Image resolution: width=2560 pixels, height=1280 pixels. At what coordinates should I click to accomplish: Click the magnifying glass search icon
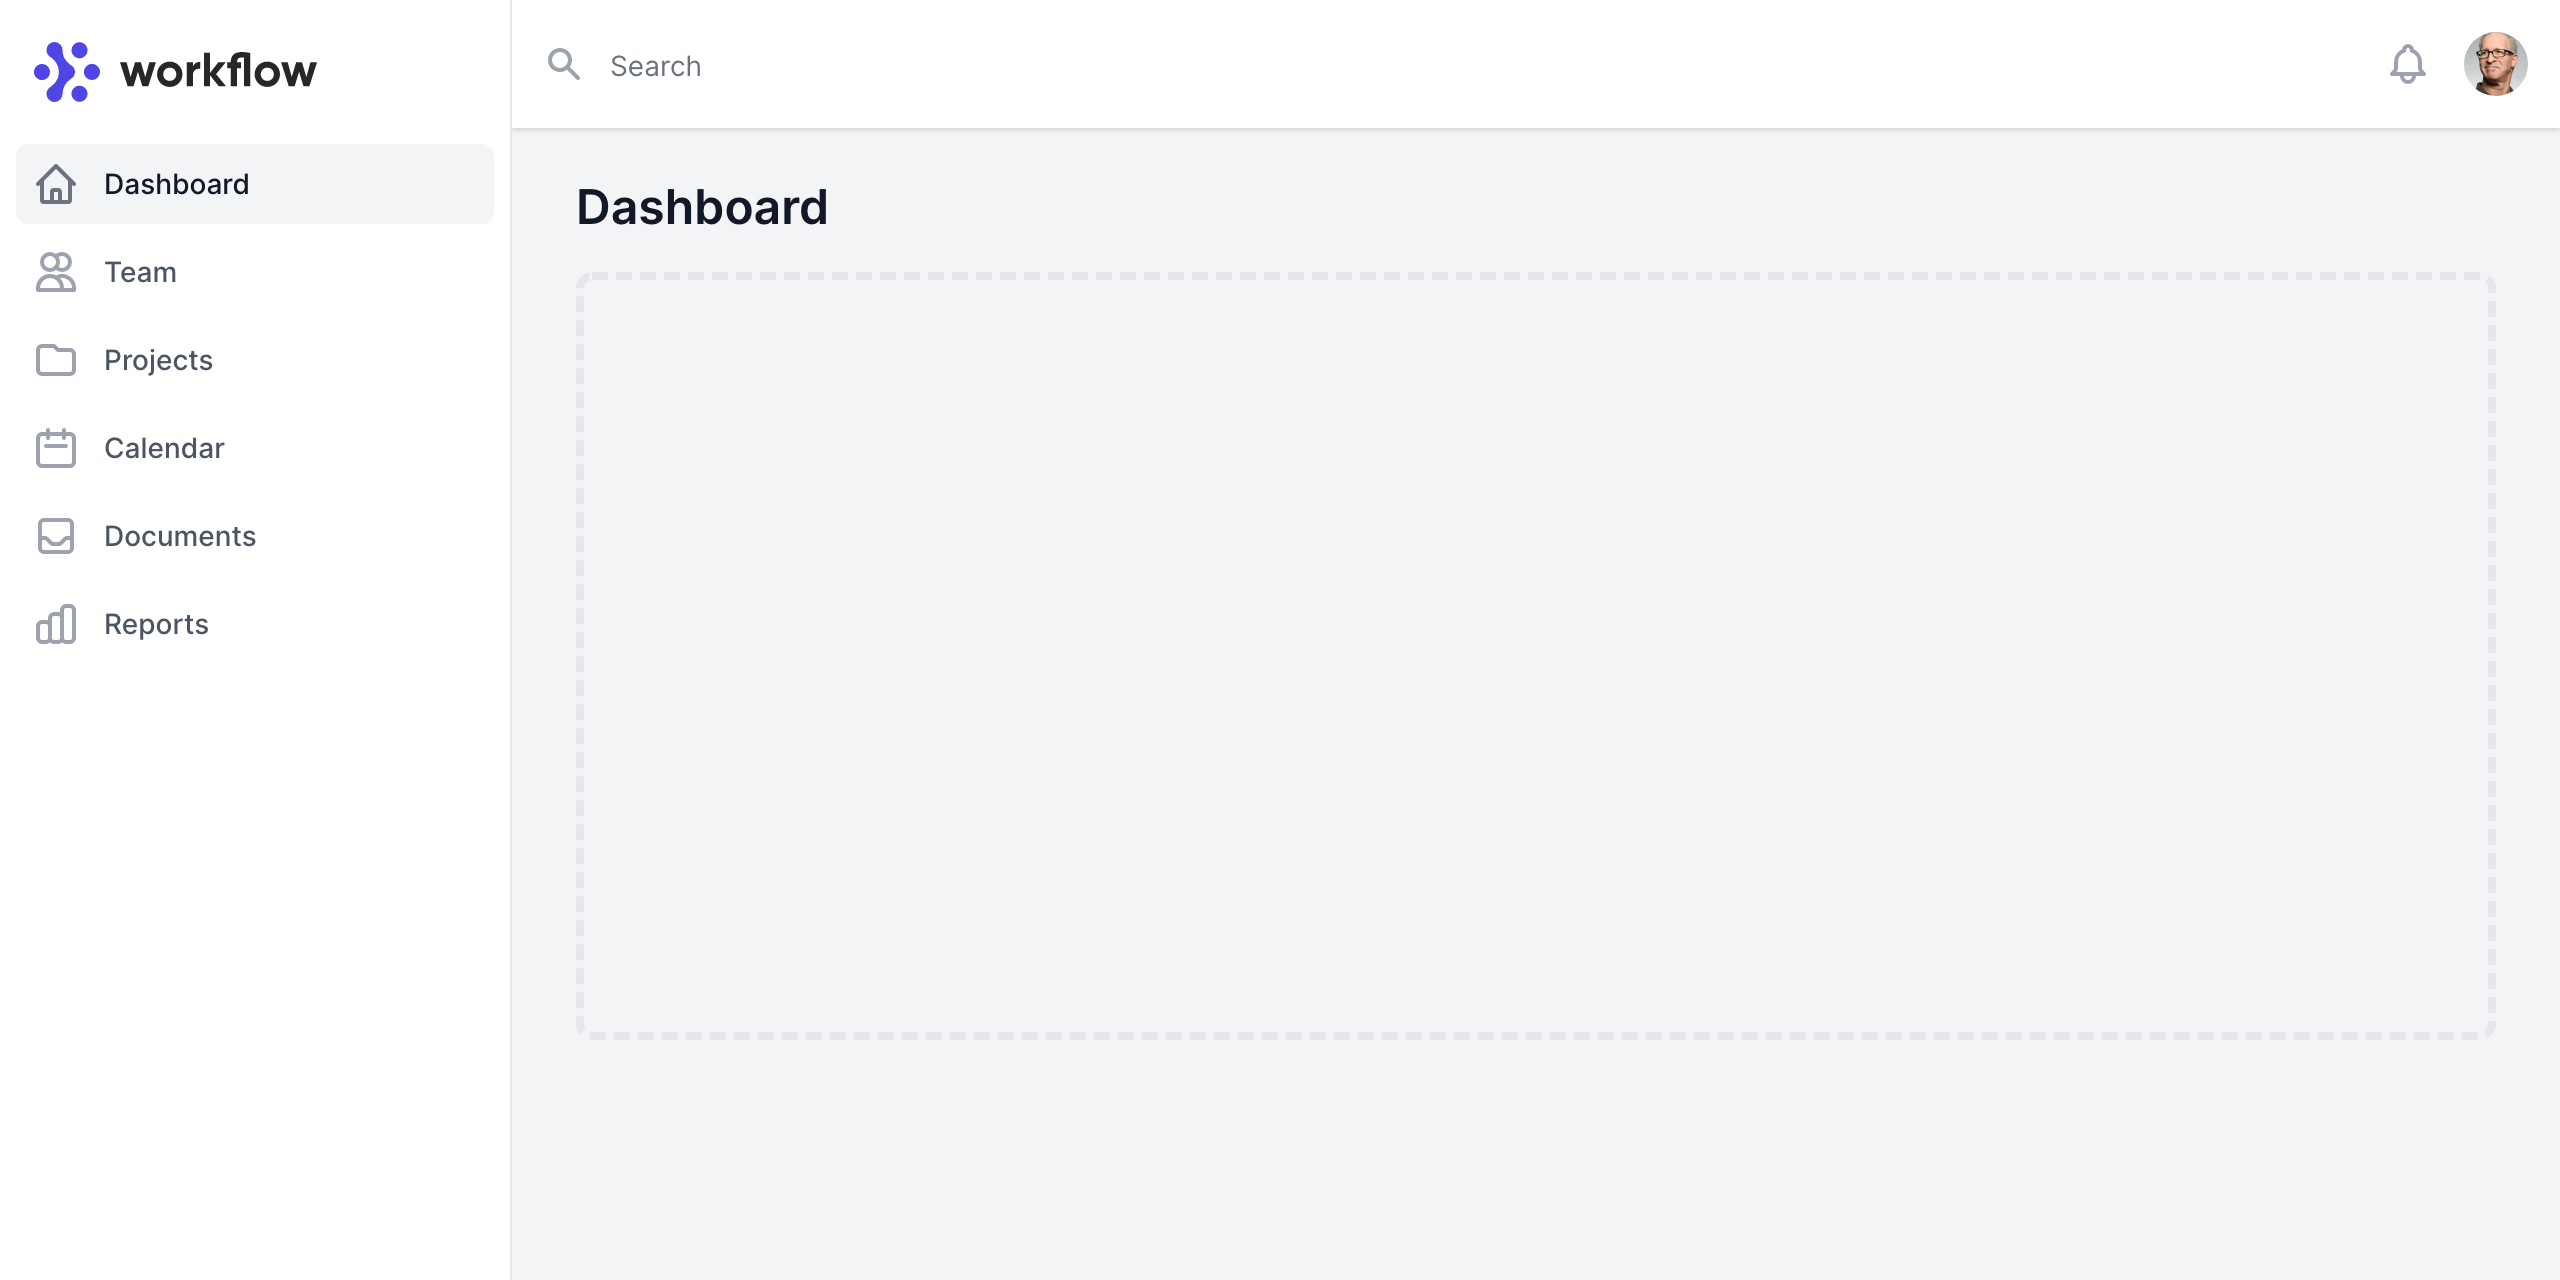(x=564, y=65)
